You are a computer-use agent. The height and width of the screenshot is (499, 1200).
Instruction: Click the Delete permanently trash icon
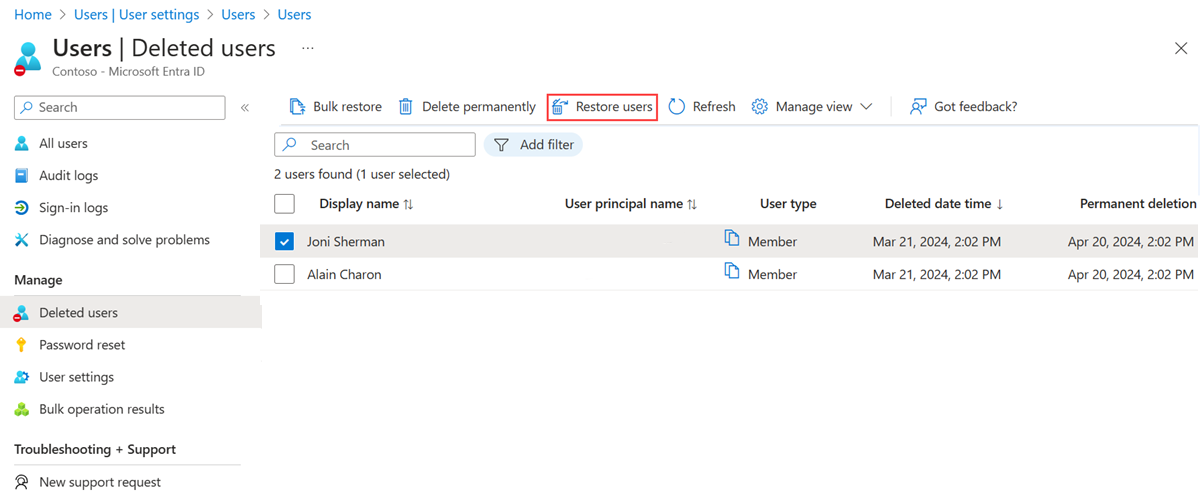[x=406, y=107]
